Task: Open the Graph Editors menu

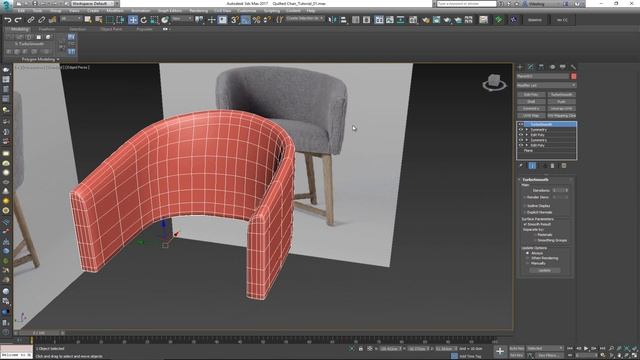Action: (170, 11)
